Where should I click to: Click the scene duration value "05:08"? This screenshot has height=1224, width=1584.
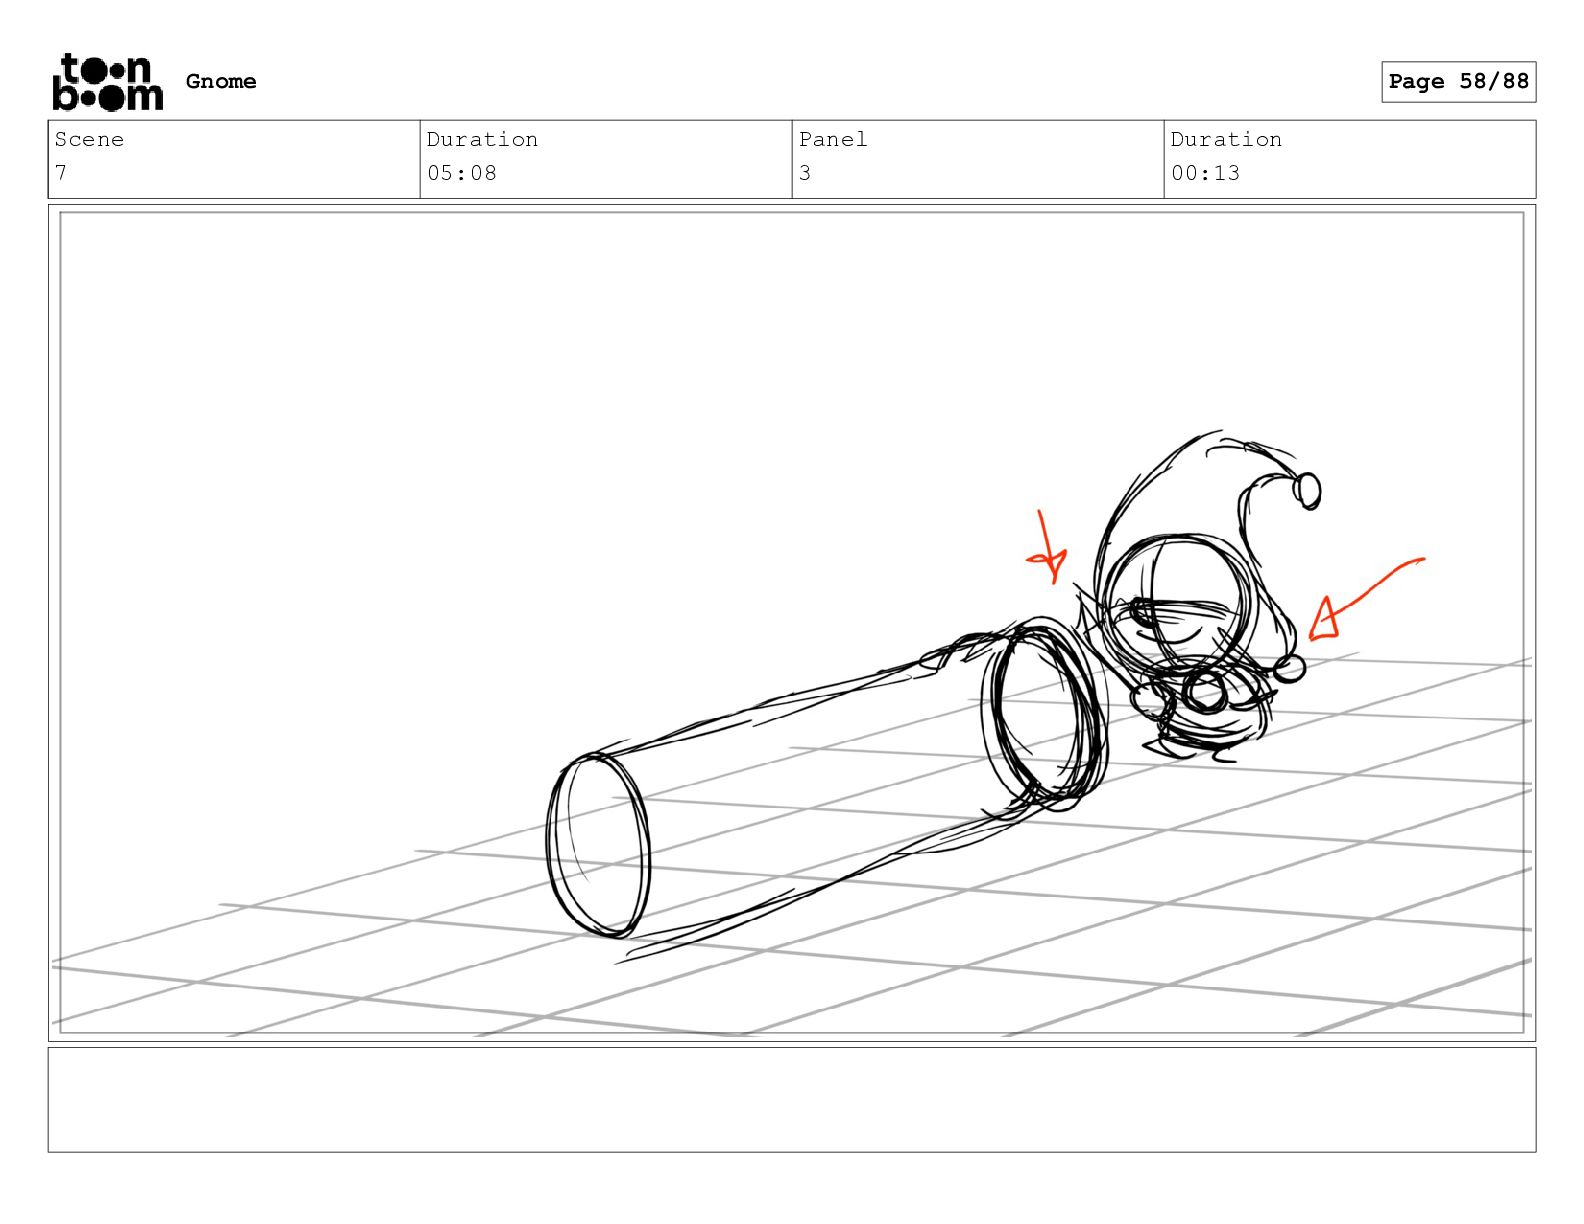click(x=462, y=173)
